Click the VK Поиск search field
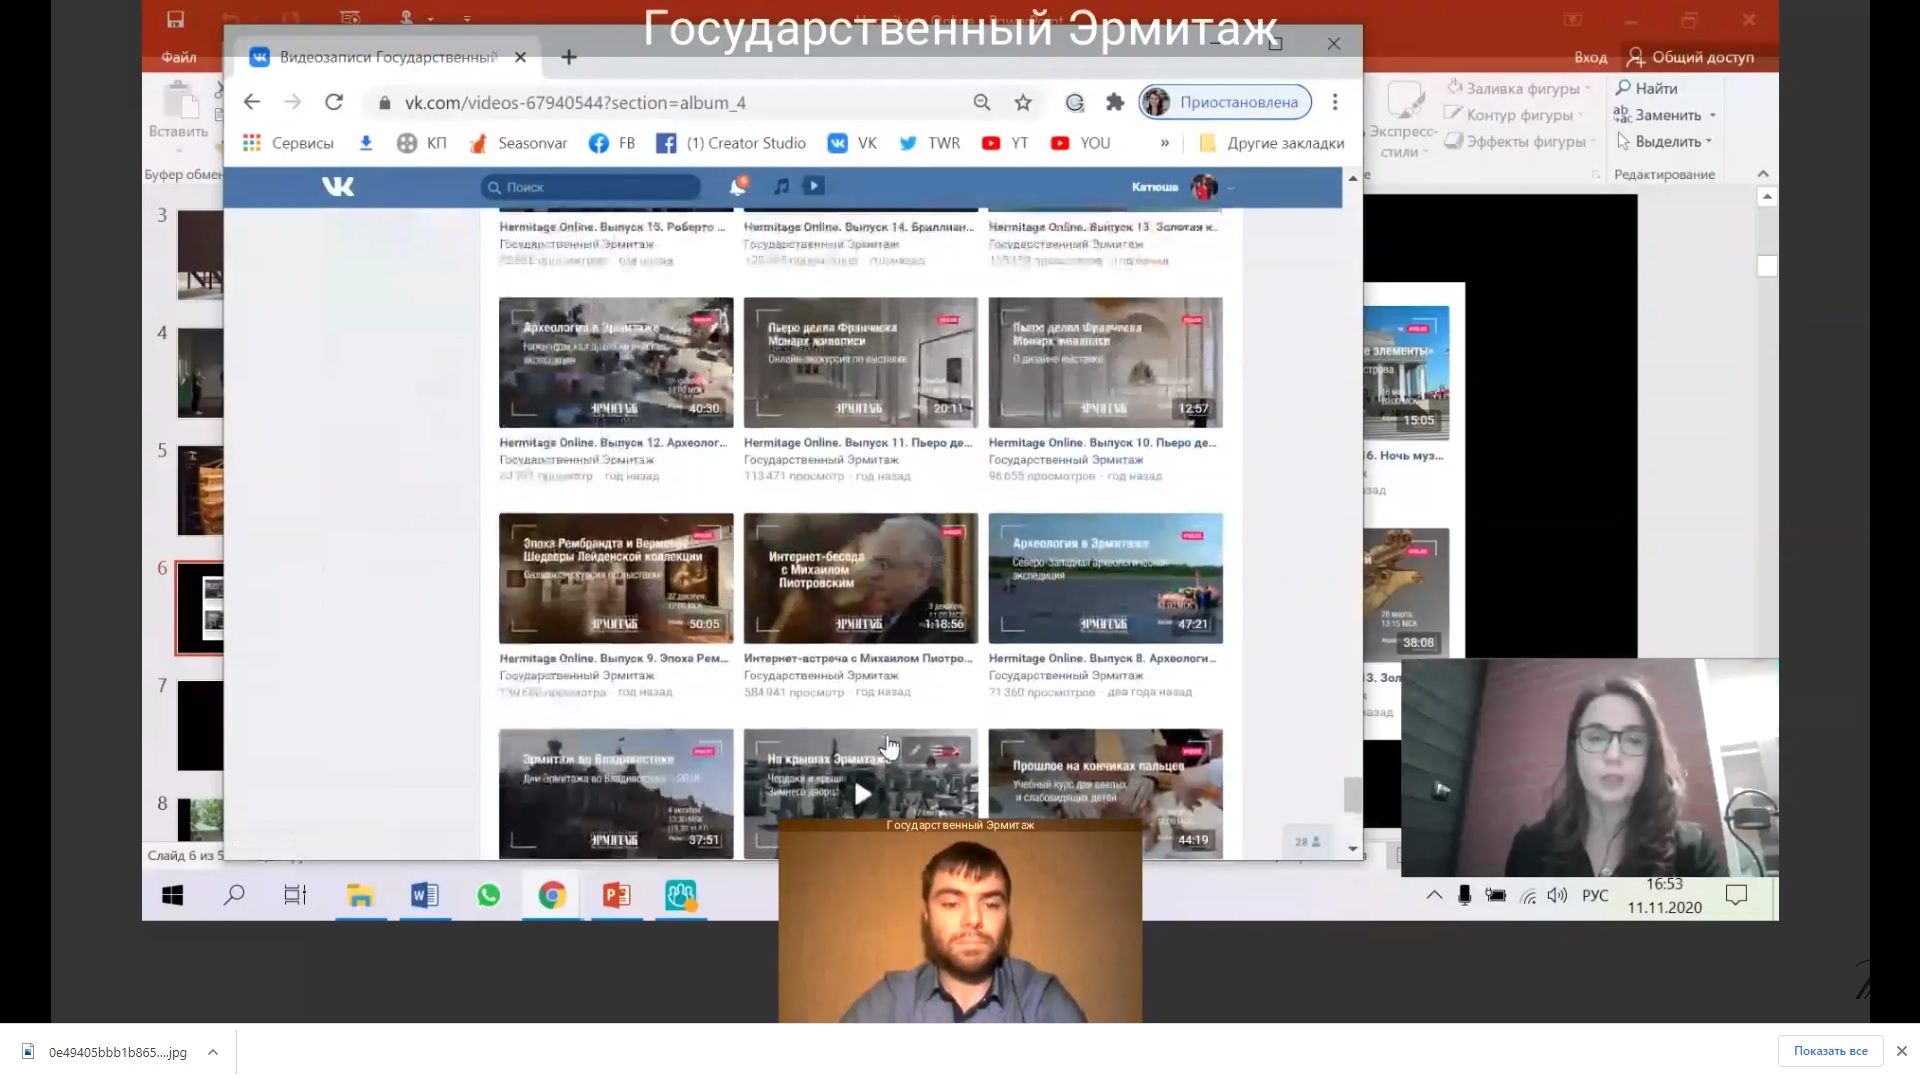Screen dimensions: 1920x1080 pos(590,187)
